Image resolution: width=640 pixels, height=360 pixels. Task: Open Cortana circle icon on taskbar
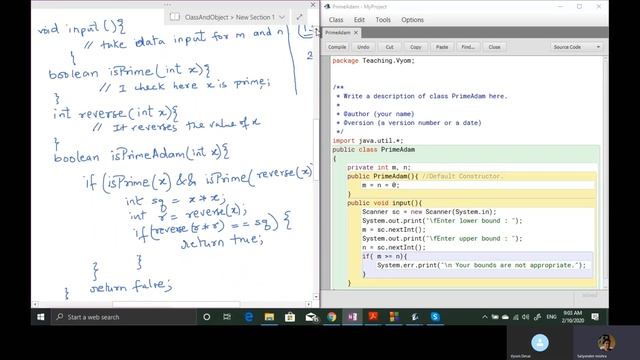207,317
